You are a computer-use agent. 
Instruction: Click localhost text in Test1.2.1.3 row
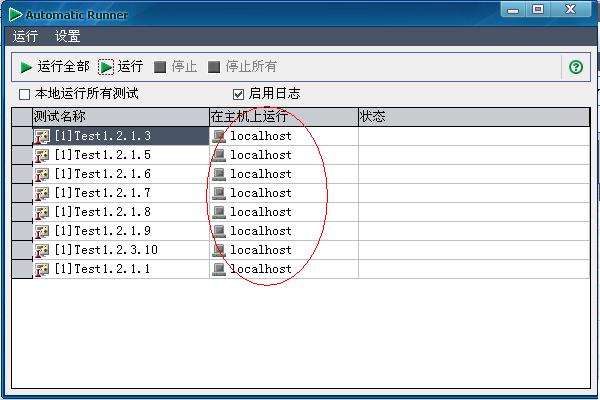[261, 136]
